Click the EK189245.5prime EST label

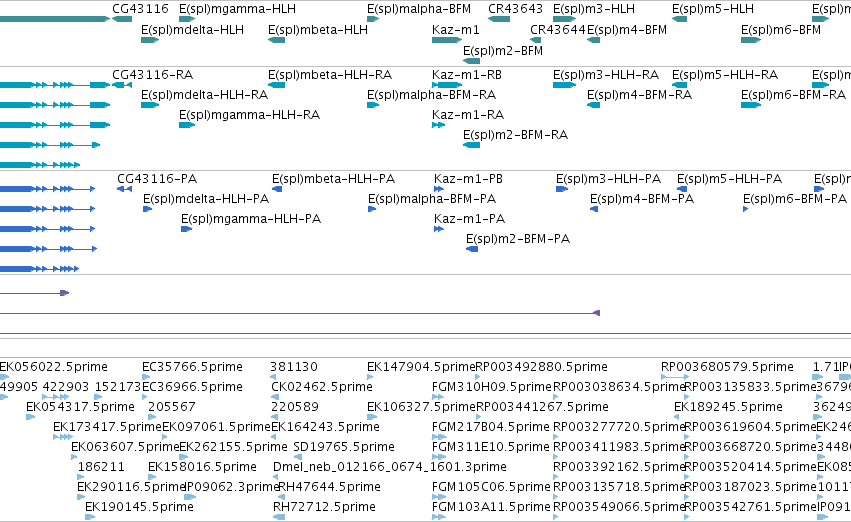coord(728,407)
